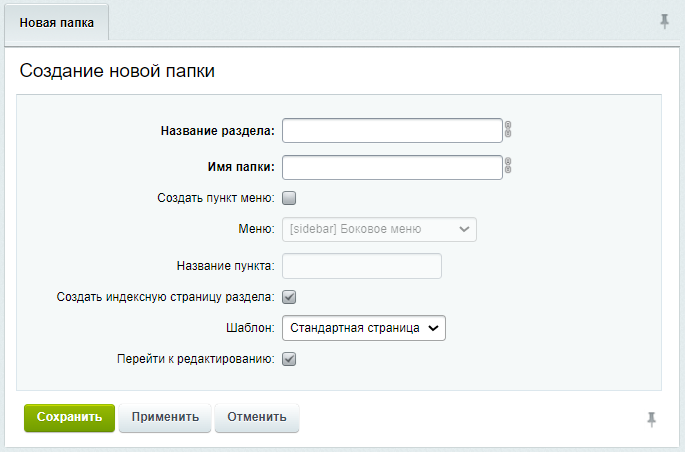Click the Название пункта text box

(362, 265)
